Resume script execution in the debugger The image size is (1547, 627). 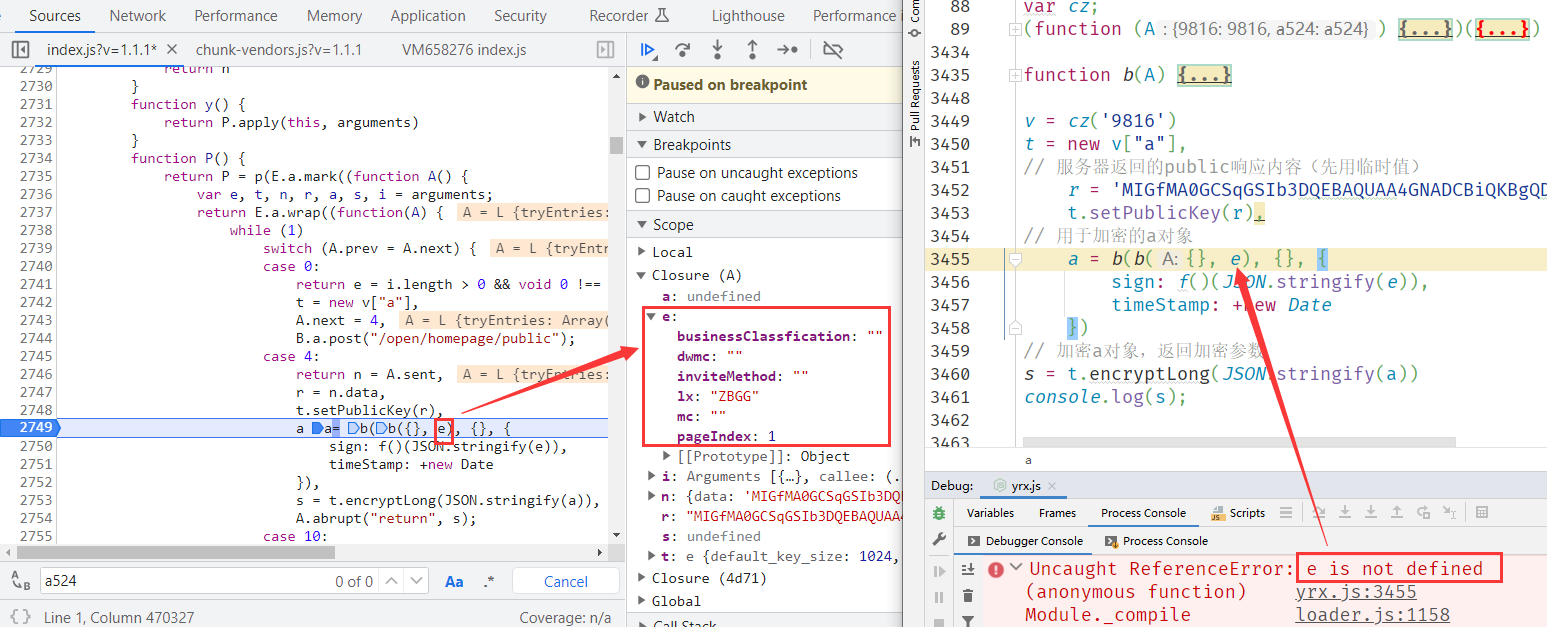click(648, 49)
